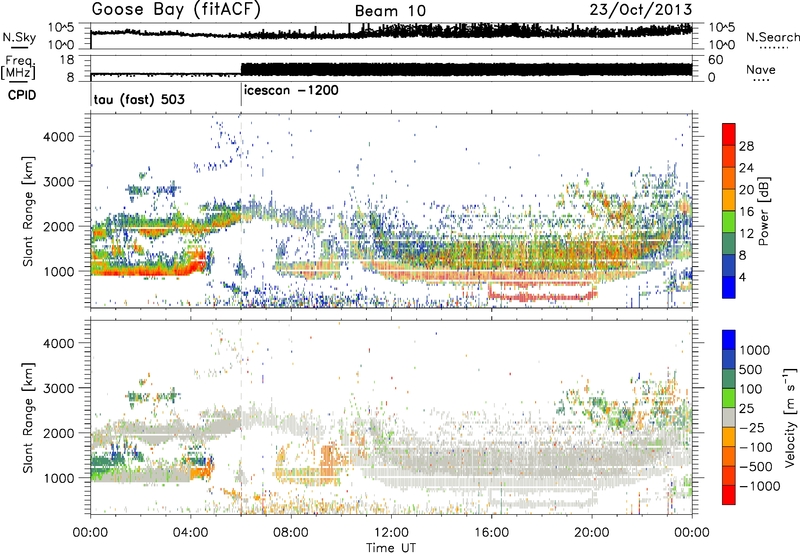
Task: Click the '500' tick on the velocity colorbar
Action: tap(752, 369)
